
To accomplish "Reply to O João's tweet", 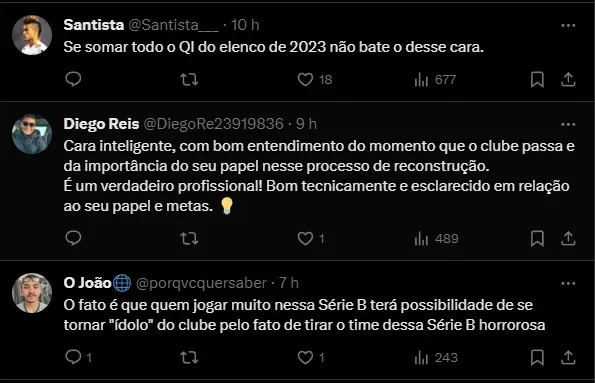I will 78,357.
